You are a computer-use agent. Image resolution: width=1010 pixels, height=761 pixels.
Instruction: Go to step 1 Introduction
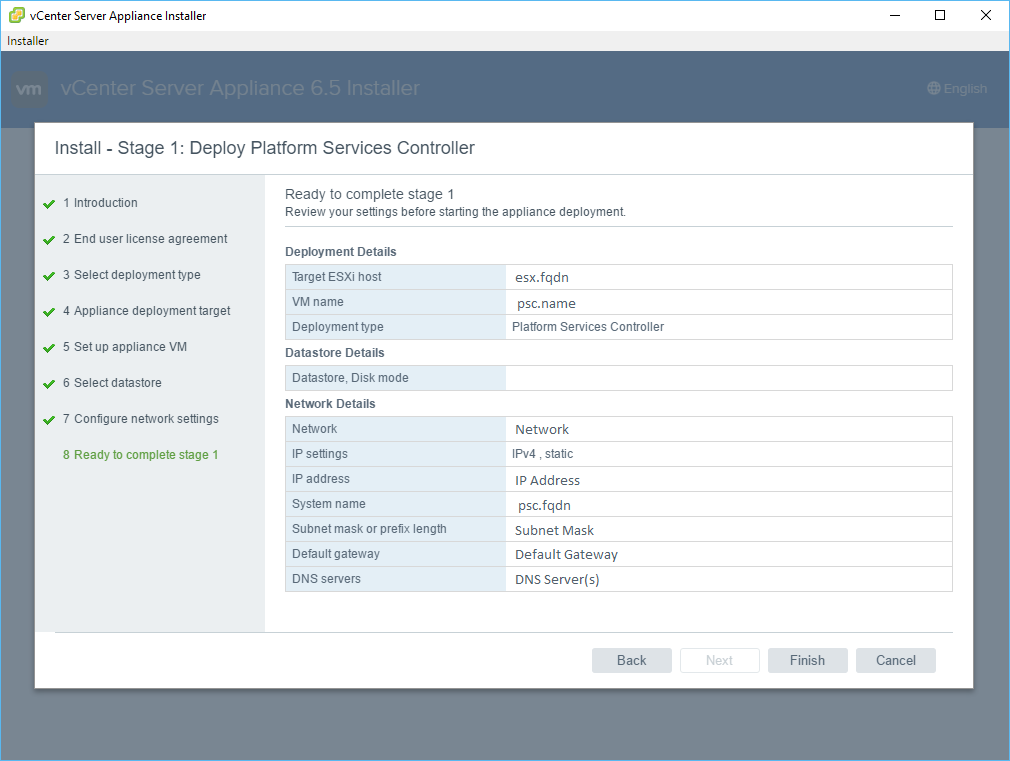pyautogui.click(x=100, y=203)
